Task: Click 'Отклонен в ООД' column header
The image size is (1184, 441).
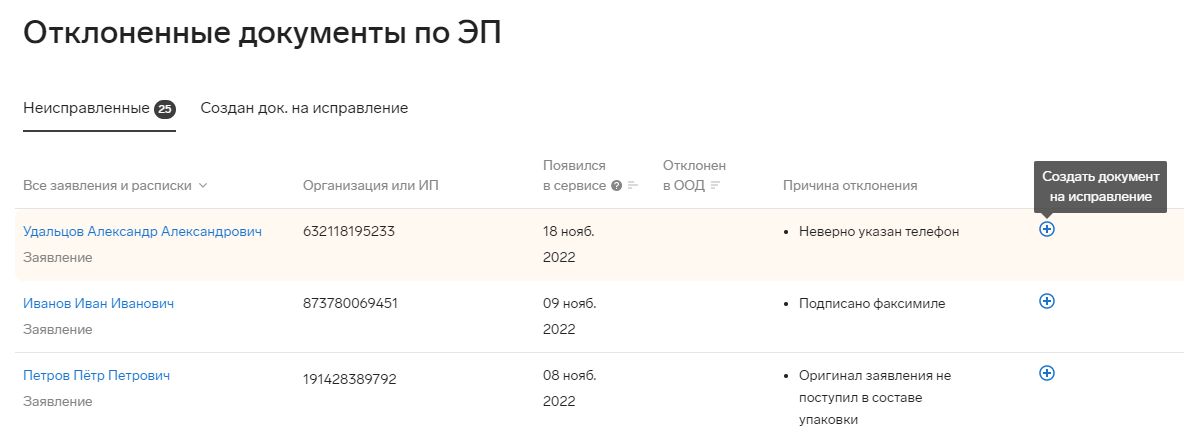Action: [694, 175]
